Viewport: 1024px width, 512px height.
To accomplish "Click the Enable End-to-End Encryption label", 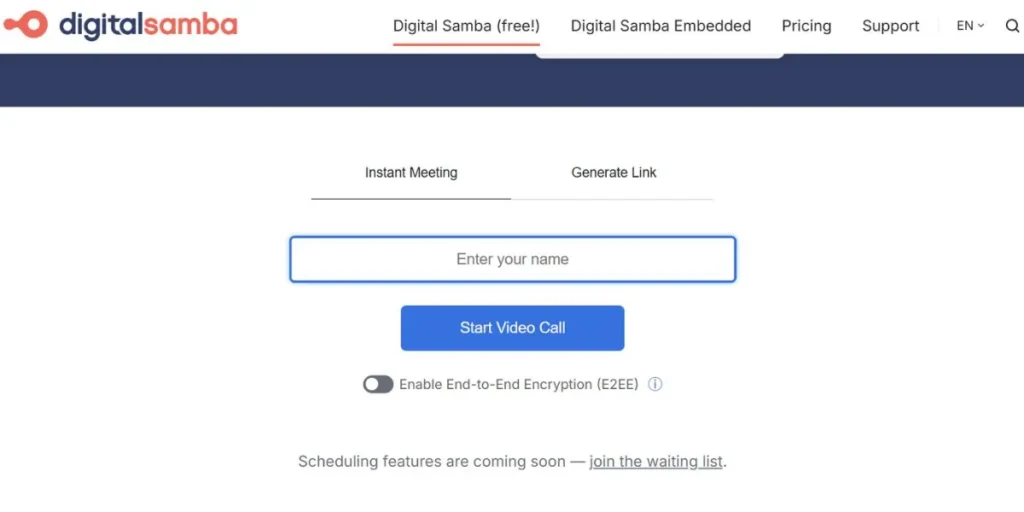I will point(518,384).
